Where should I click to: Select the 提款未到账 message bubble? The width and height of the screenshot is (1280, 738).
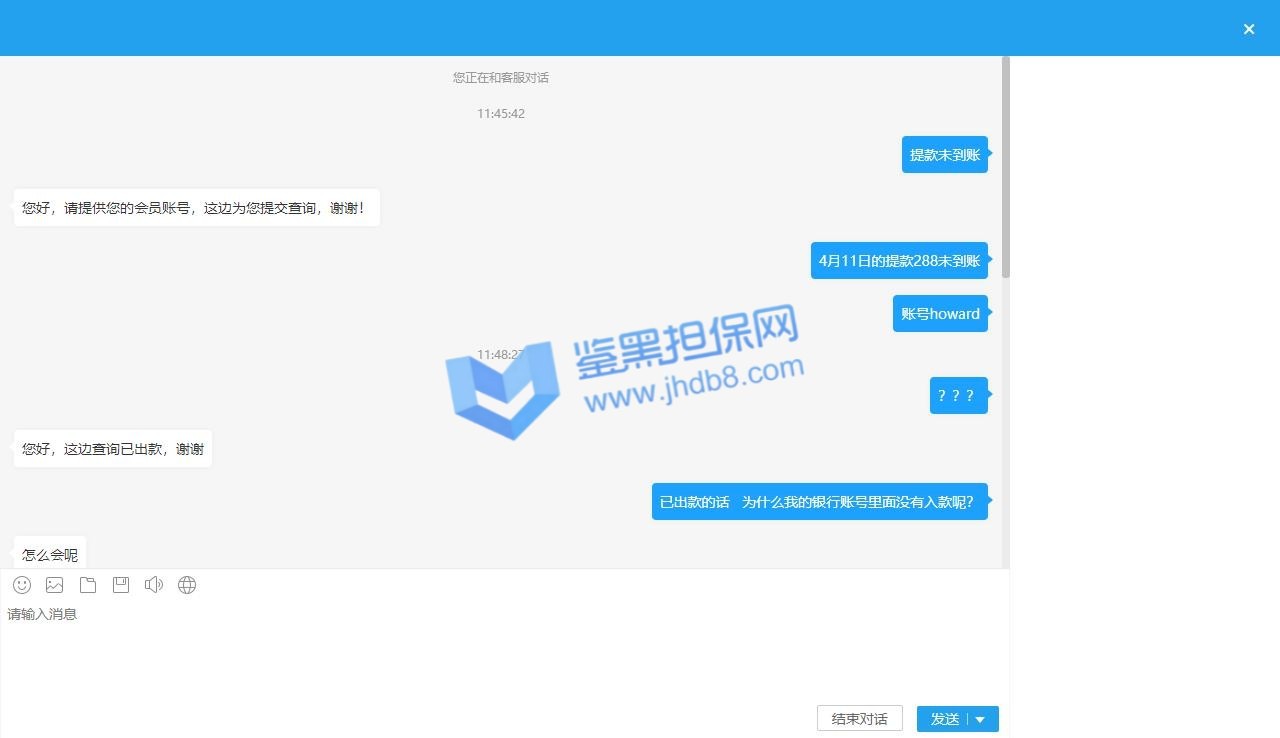tap(944, 155)
